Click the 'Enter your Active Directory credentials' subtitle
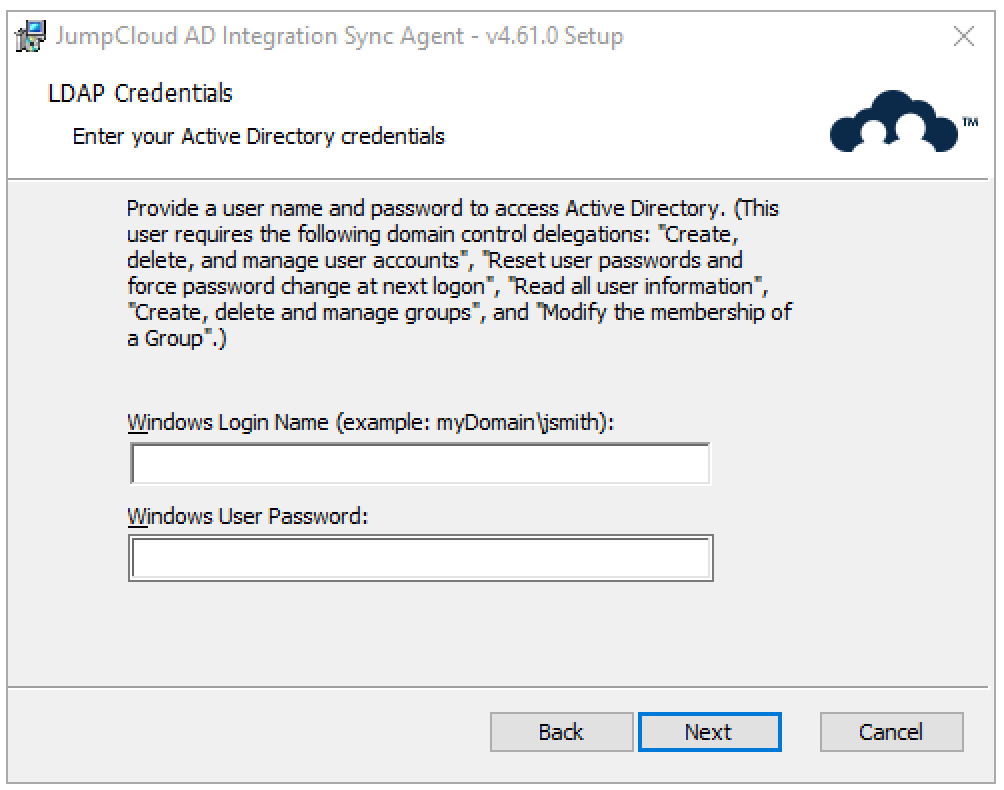Viewport: 1004px width, 790px height. coord(259,136)
